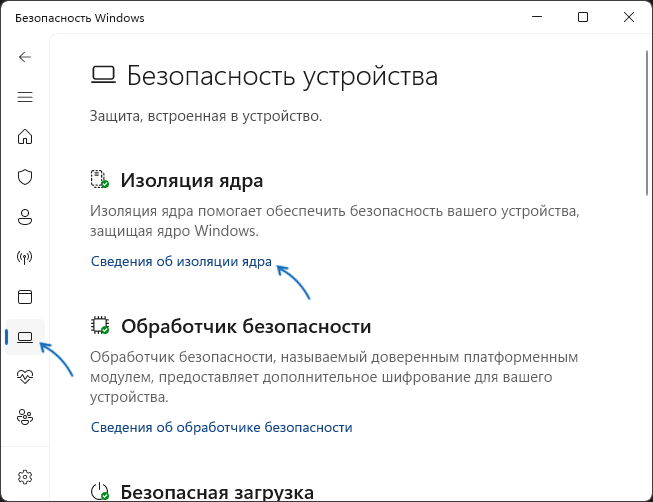Go back using the back arrow

pyautogui.click(x=25, y=57)
